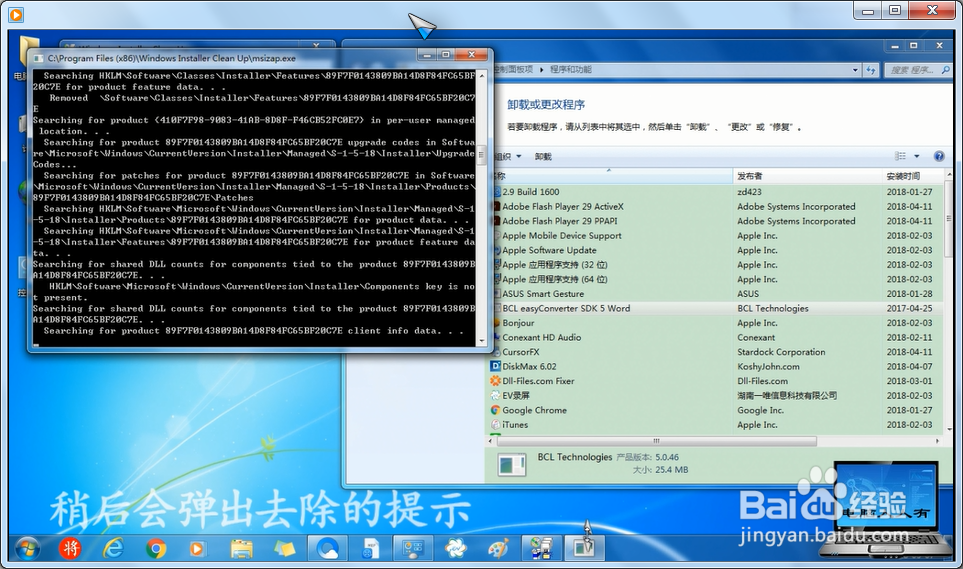Click the 程序和功能 breadcrumb
Screen dimensions: 963x569
[x=571, y=69]
